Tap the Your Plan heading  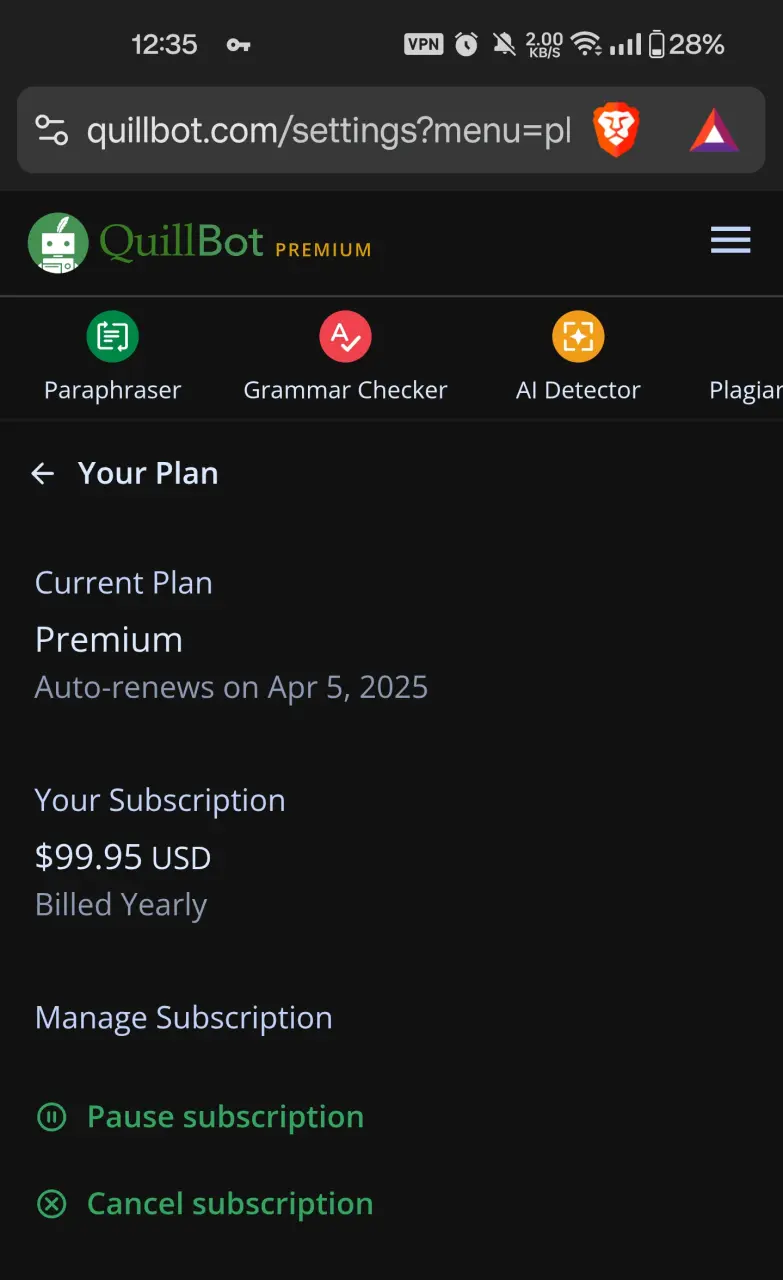[148, 474]
